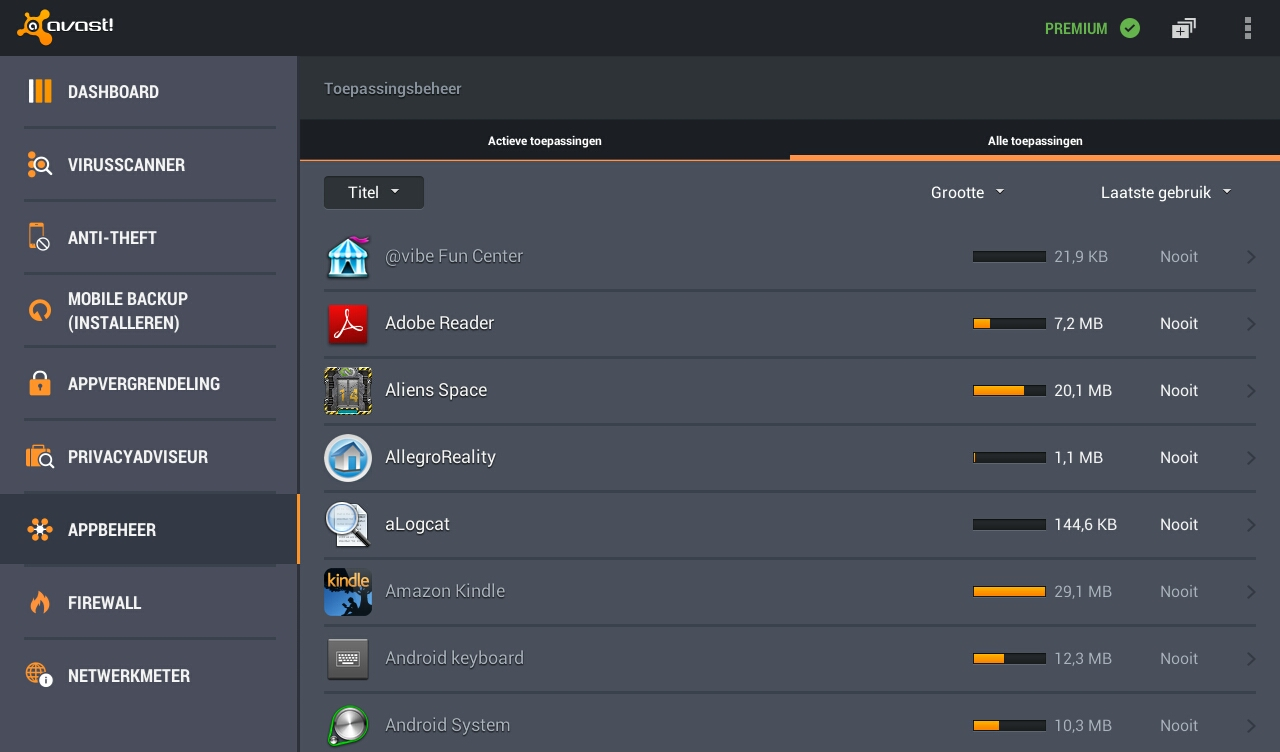Switch to the Actieve toepassingen tab
The width and height of the screenshot is (1280, 752).
point(545,141)
